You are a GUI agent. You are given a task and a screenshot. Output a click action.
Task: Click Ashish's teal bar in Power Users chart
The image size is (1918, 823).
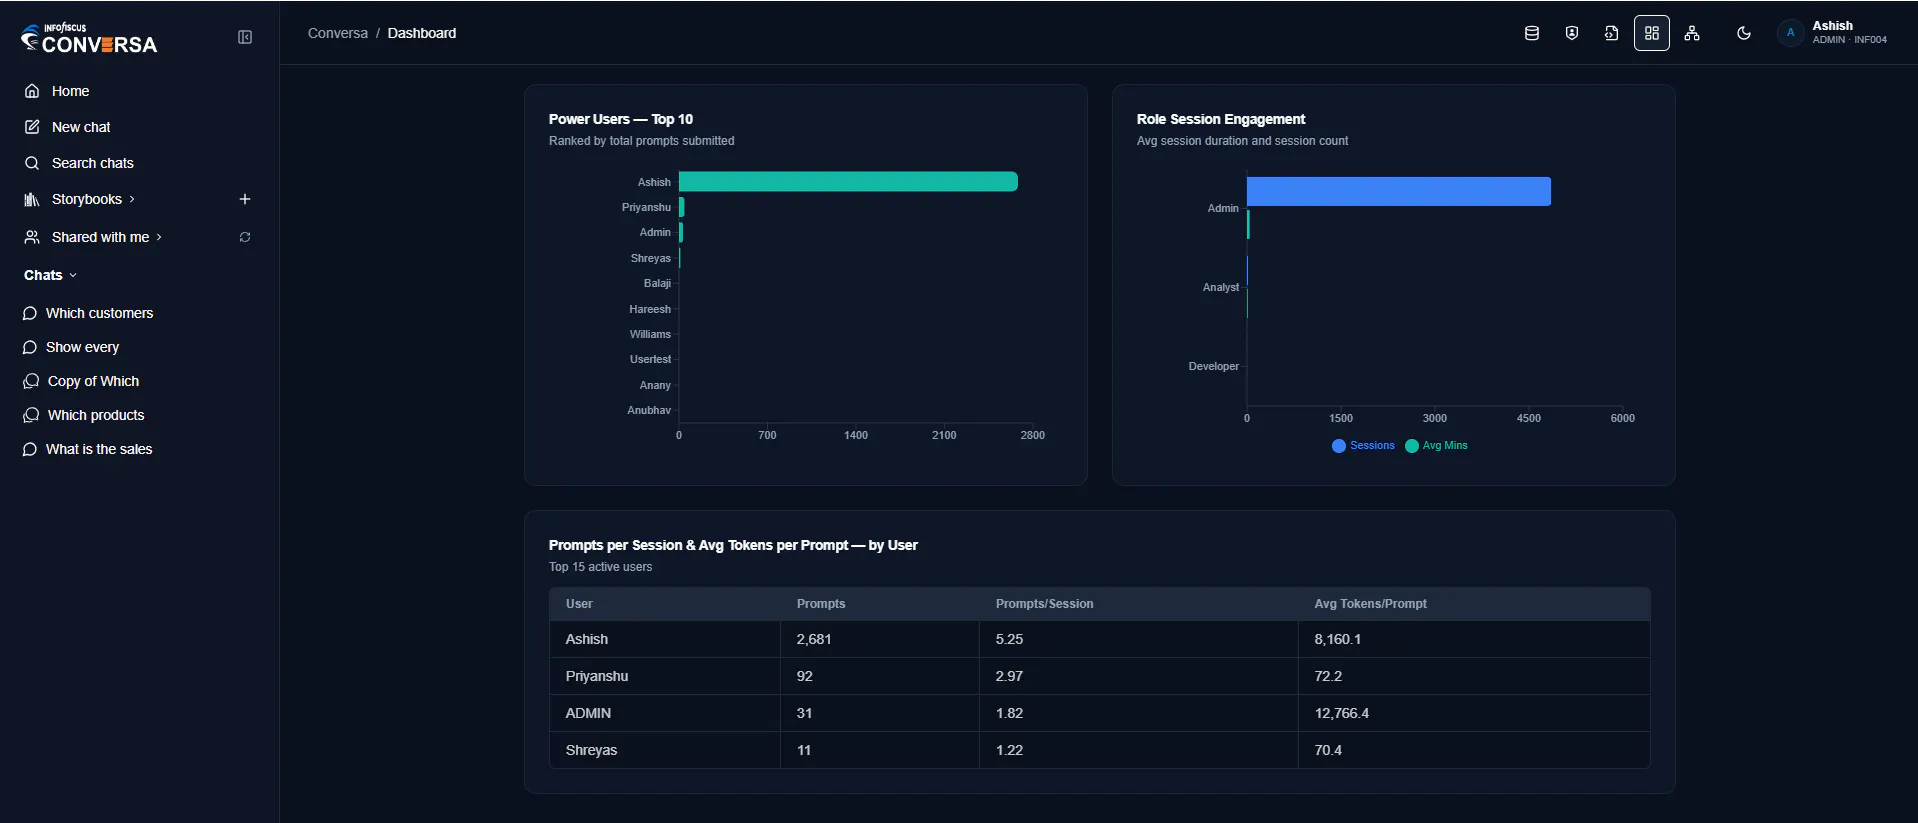(848, 181)
